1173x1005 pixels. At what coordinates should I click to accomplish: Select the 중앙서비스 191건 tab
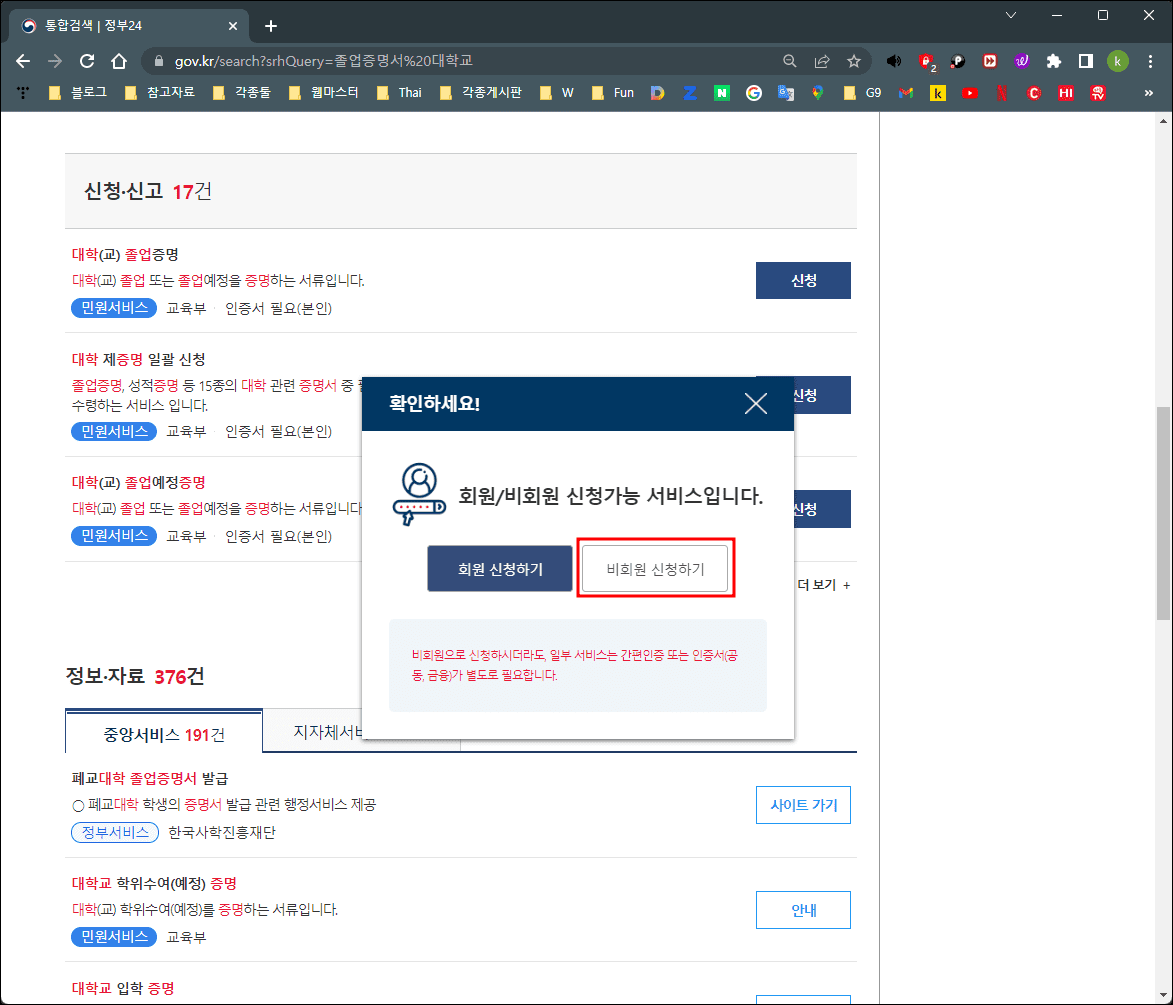(163, 731)
